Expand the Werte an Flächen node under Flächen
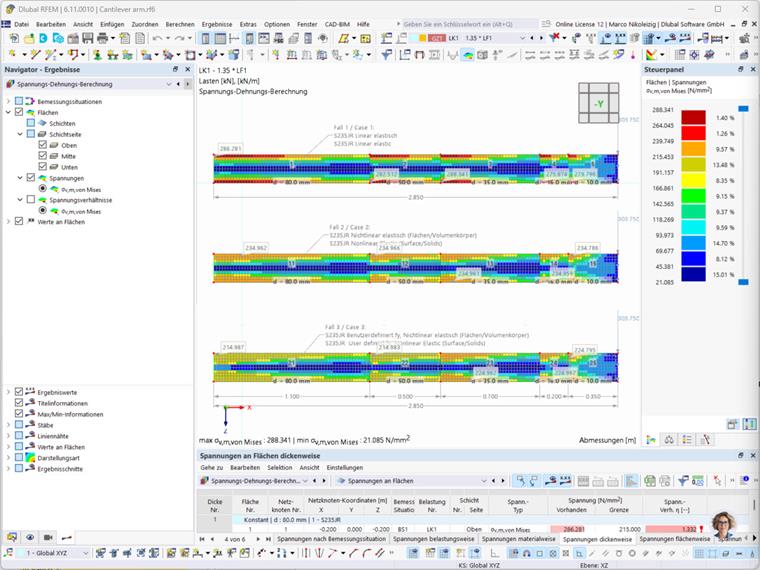Screen dimensions: 760x570 point(8,222)
